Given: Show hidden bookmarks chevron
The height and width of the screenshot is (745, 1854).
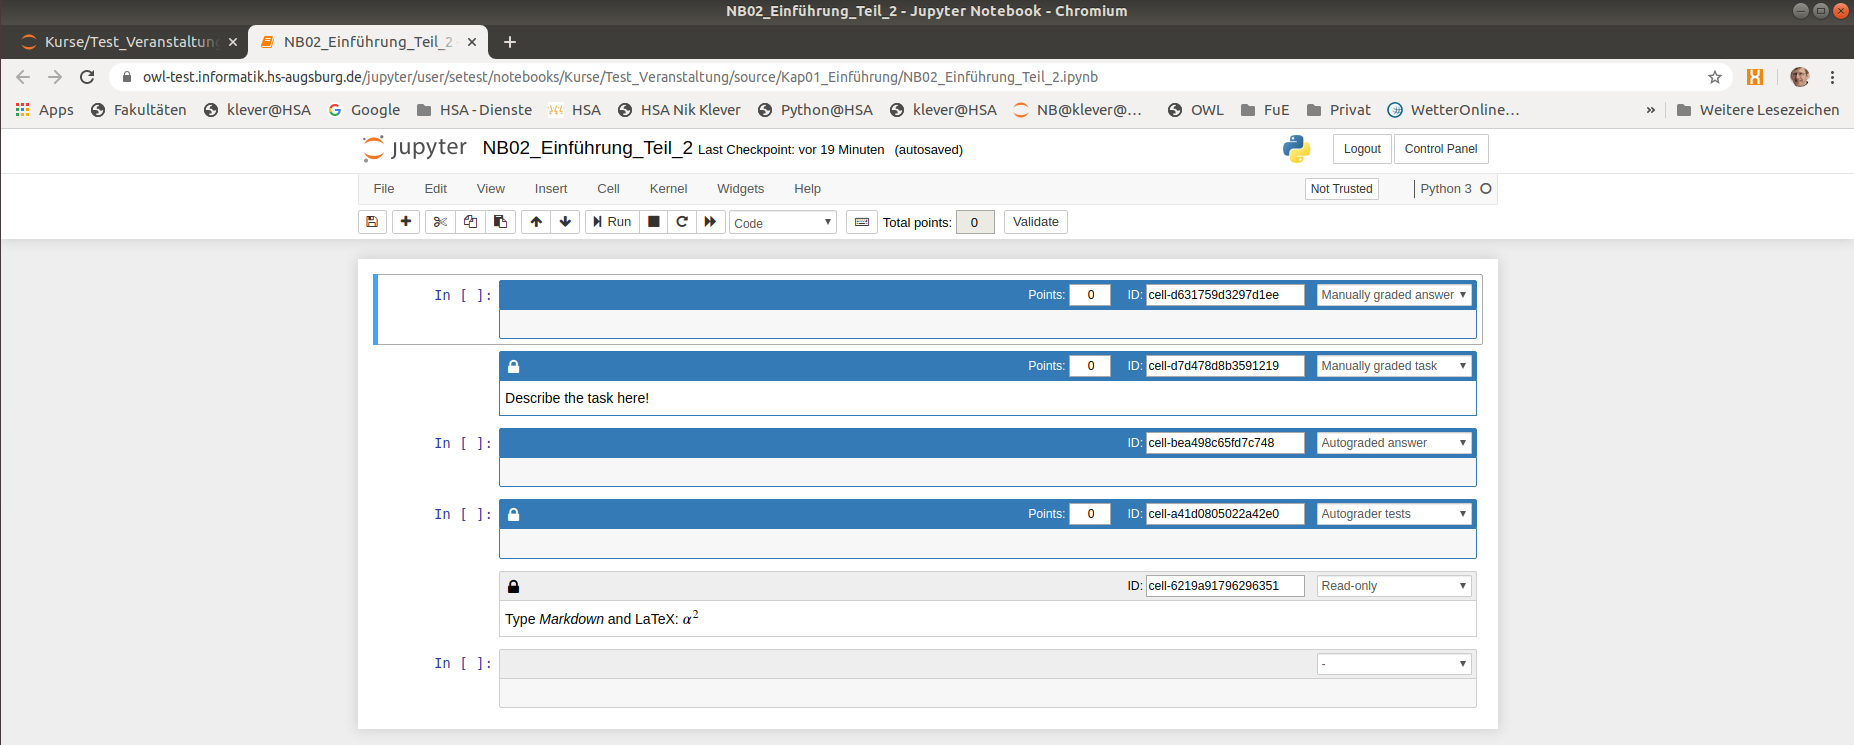Looking at the screenshot, I should coord(1650,110).
